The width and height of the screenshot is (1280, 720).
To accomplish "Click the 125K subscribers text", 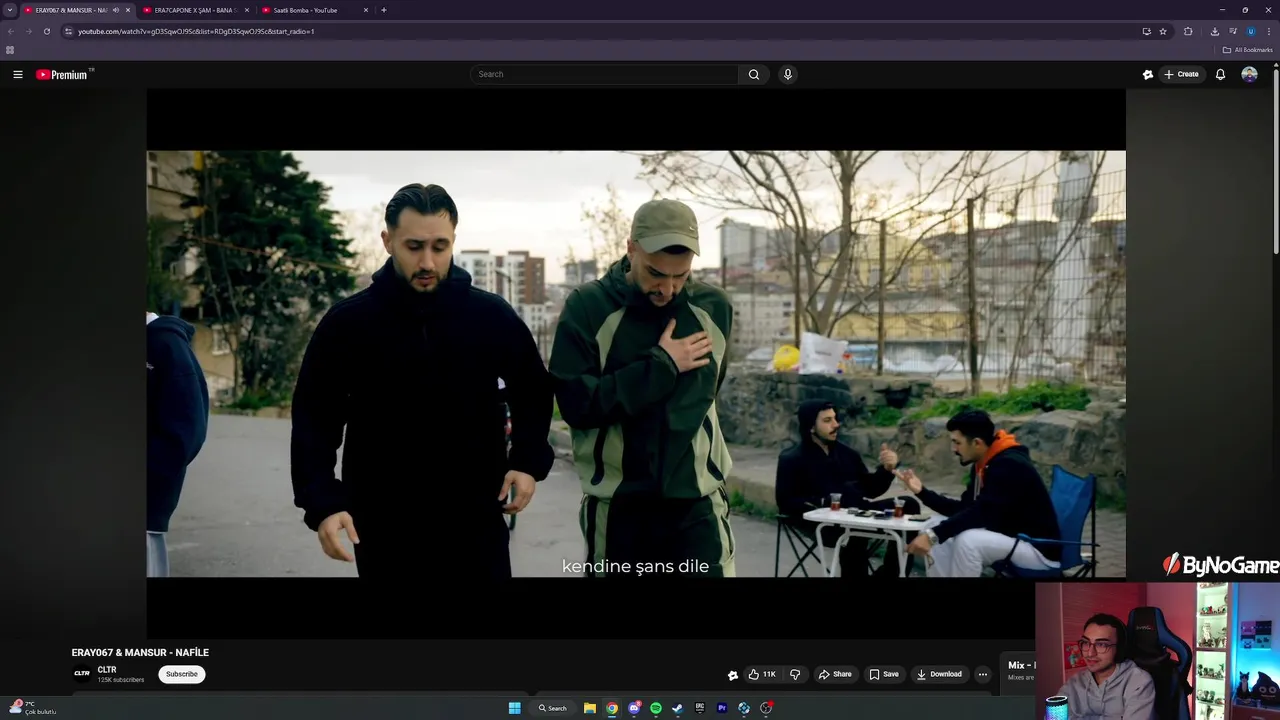I will pyautogui.click(x=121, y=680).
